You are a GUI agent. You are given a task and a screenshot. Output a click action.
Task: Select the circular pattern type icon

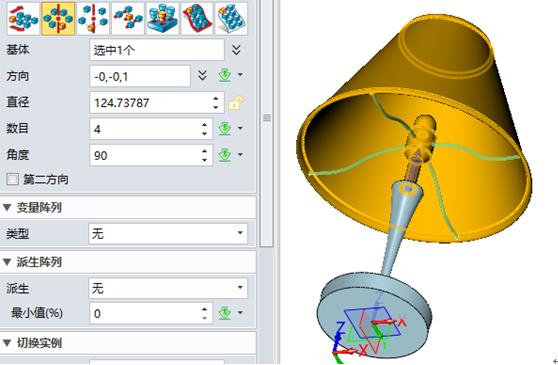coord(58,18)
